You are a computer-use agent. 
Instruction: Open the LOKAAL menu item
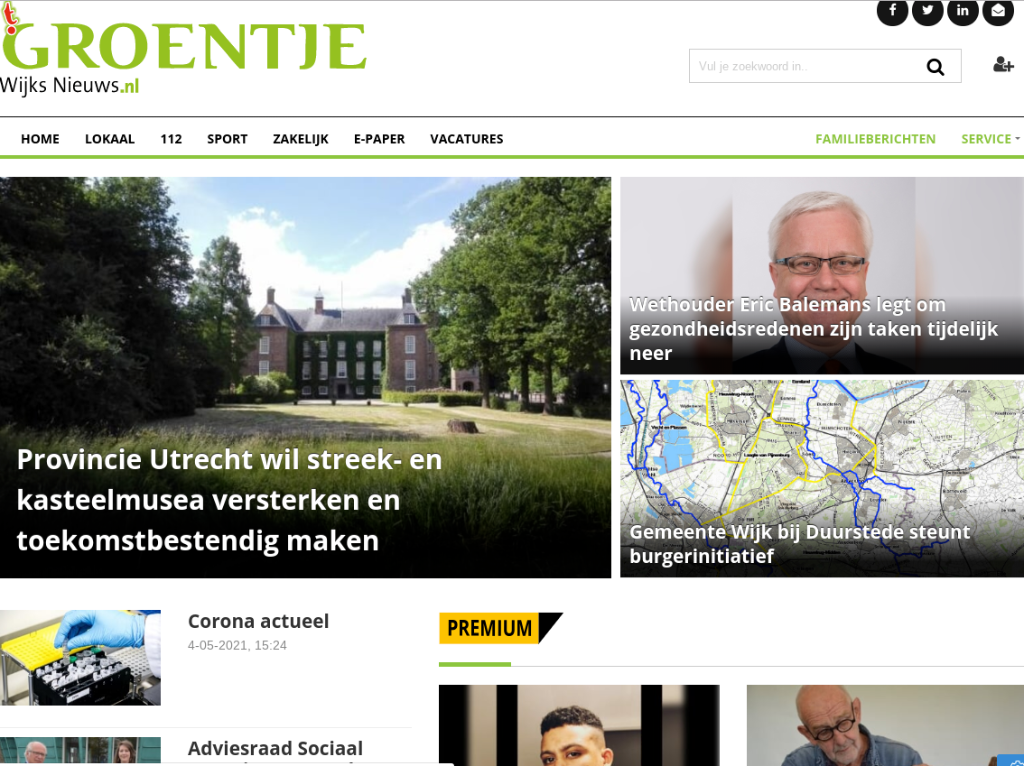(x=110, y=139)
